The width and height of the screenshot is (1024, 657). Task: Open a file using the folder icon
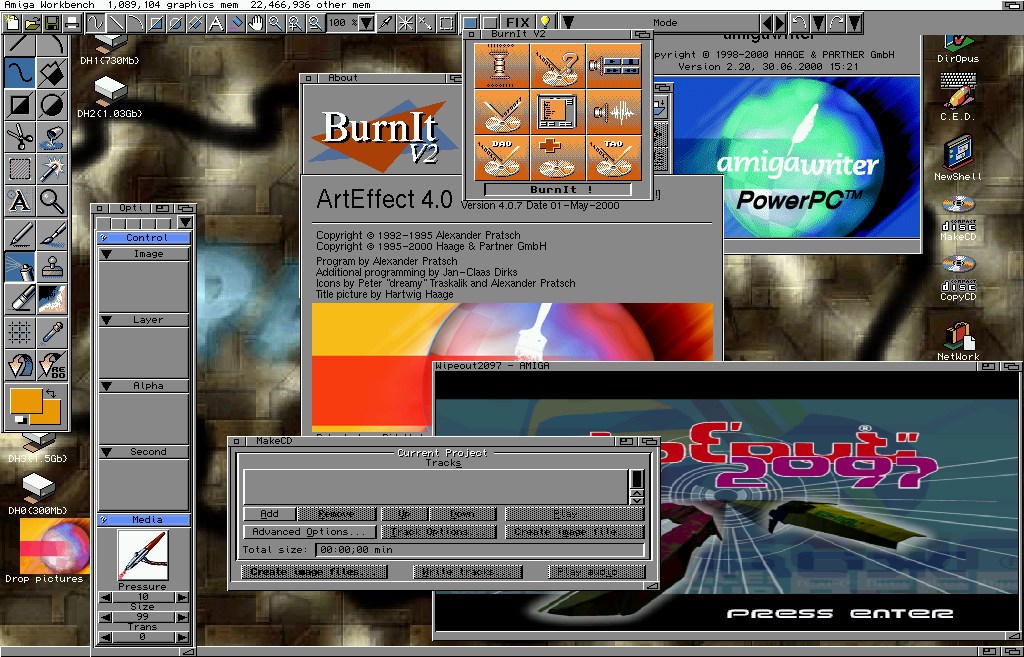coord(32,24)
